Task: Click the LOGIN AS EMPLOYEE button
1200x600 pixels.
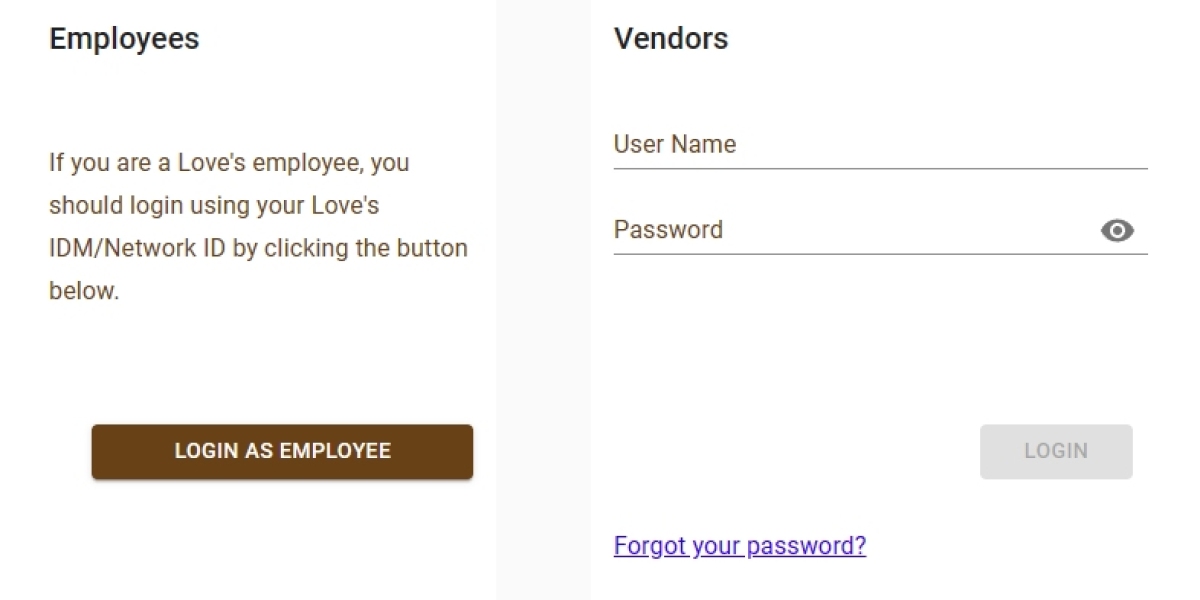Action: (x=282, y=451)
